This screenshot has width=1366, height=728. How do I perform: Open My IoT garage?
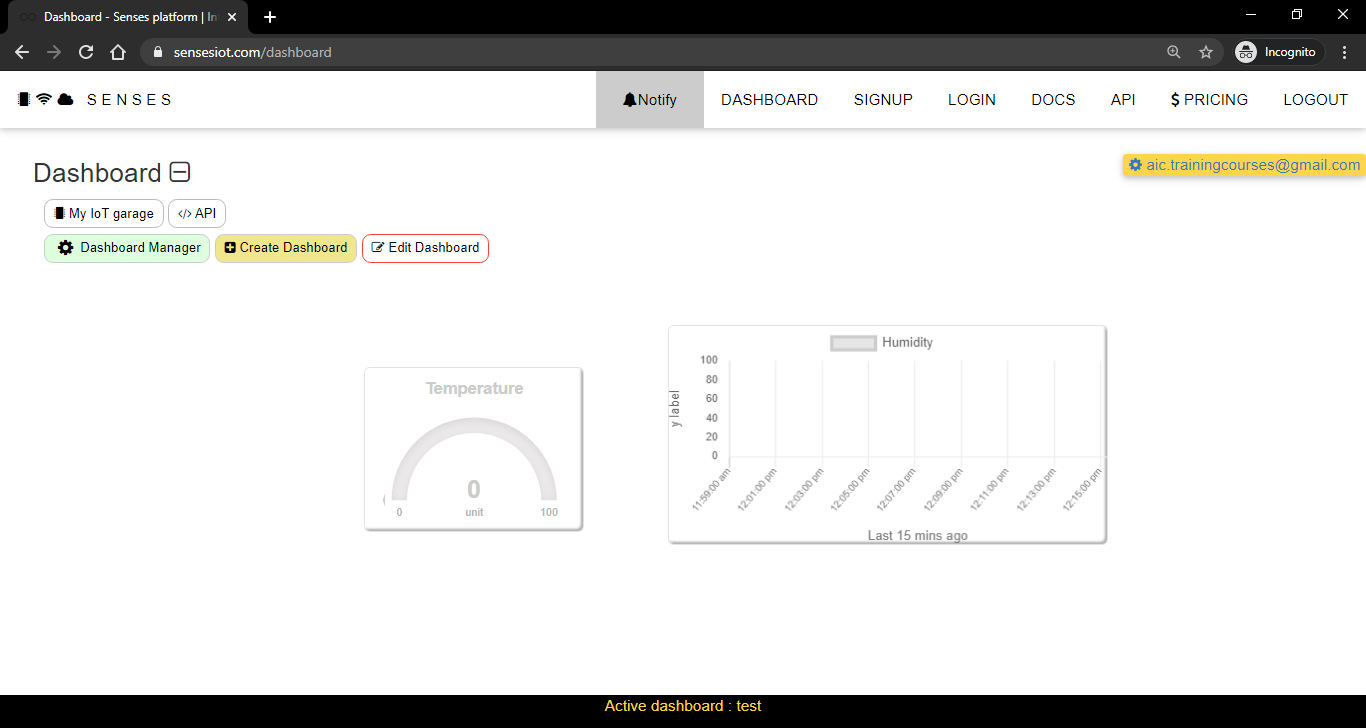104,214
